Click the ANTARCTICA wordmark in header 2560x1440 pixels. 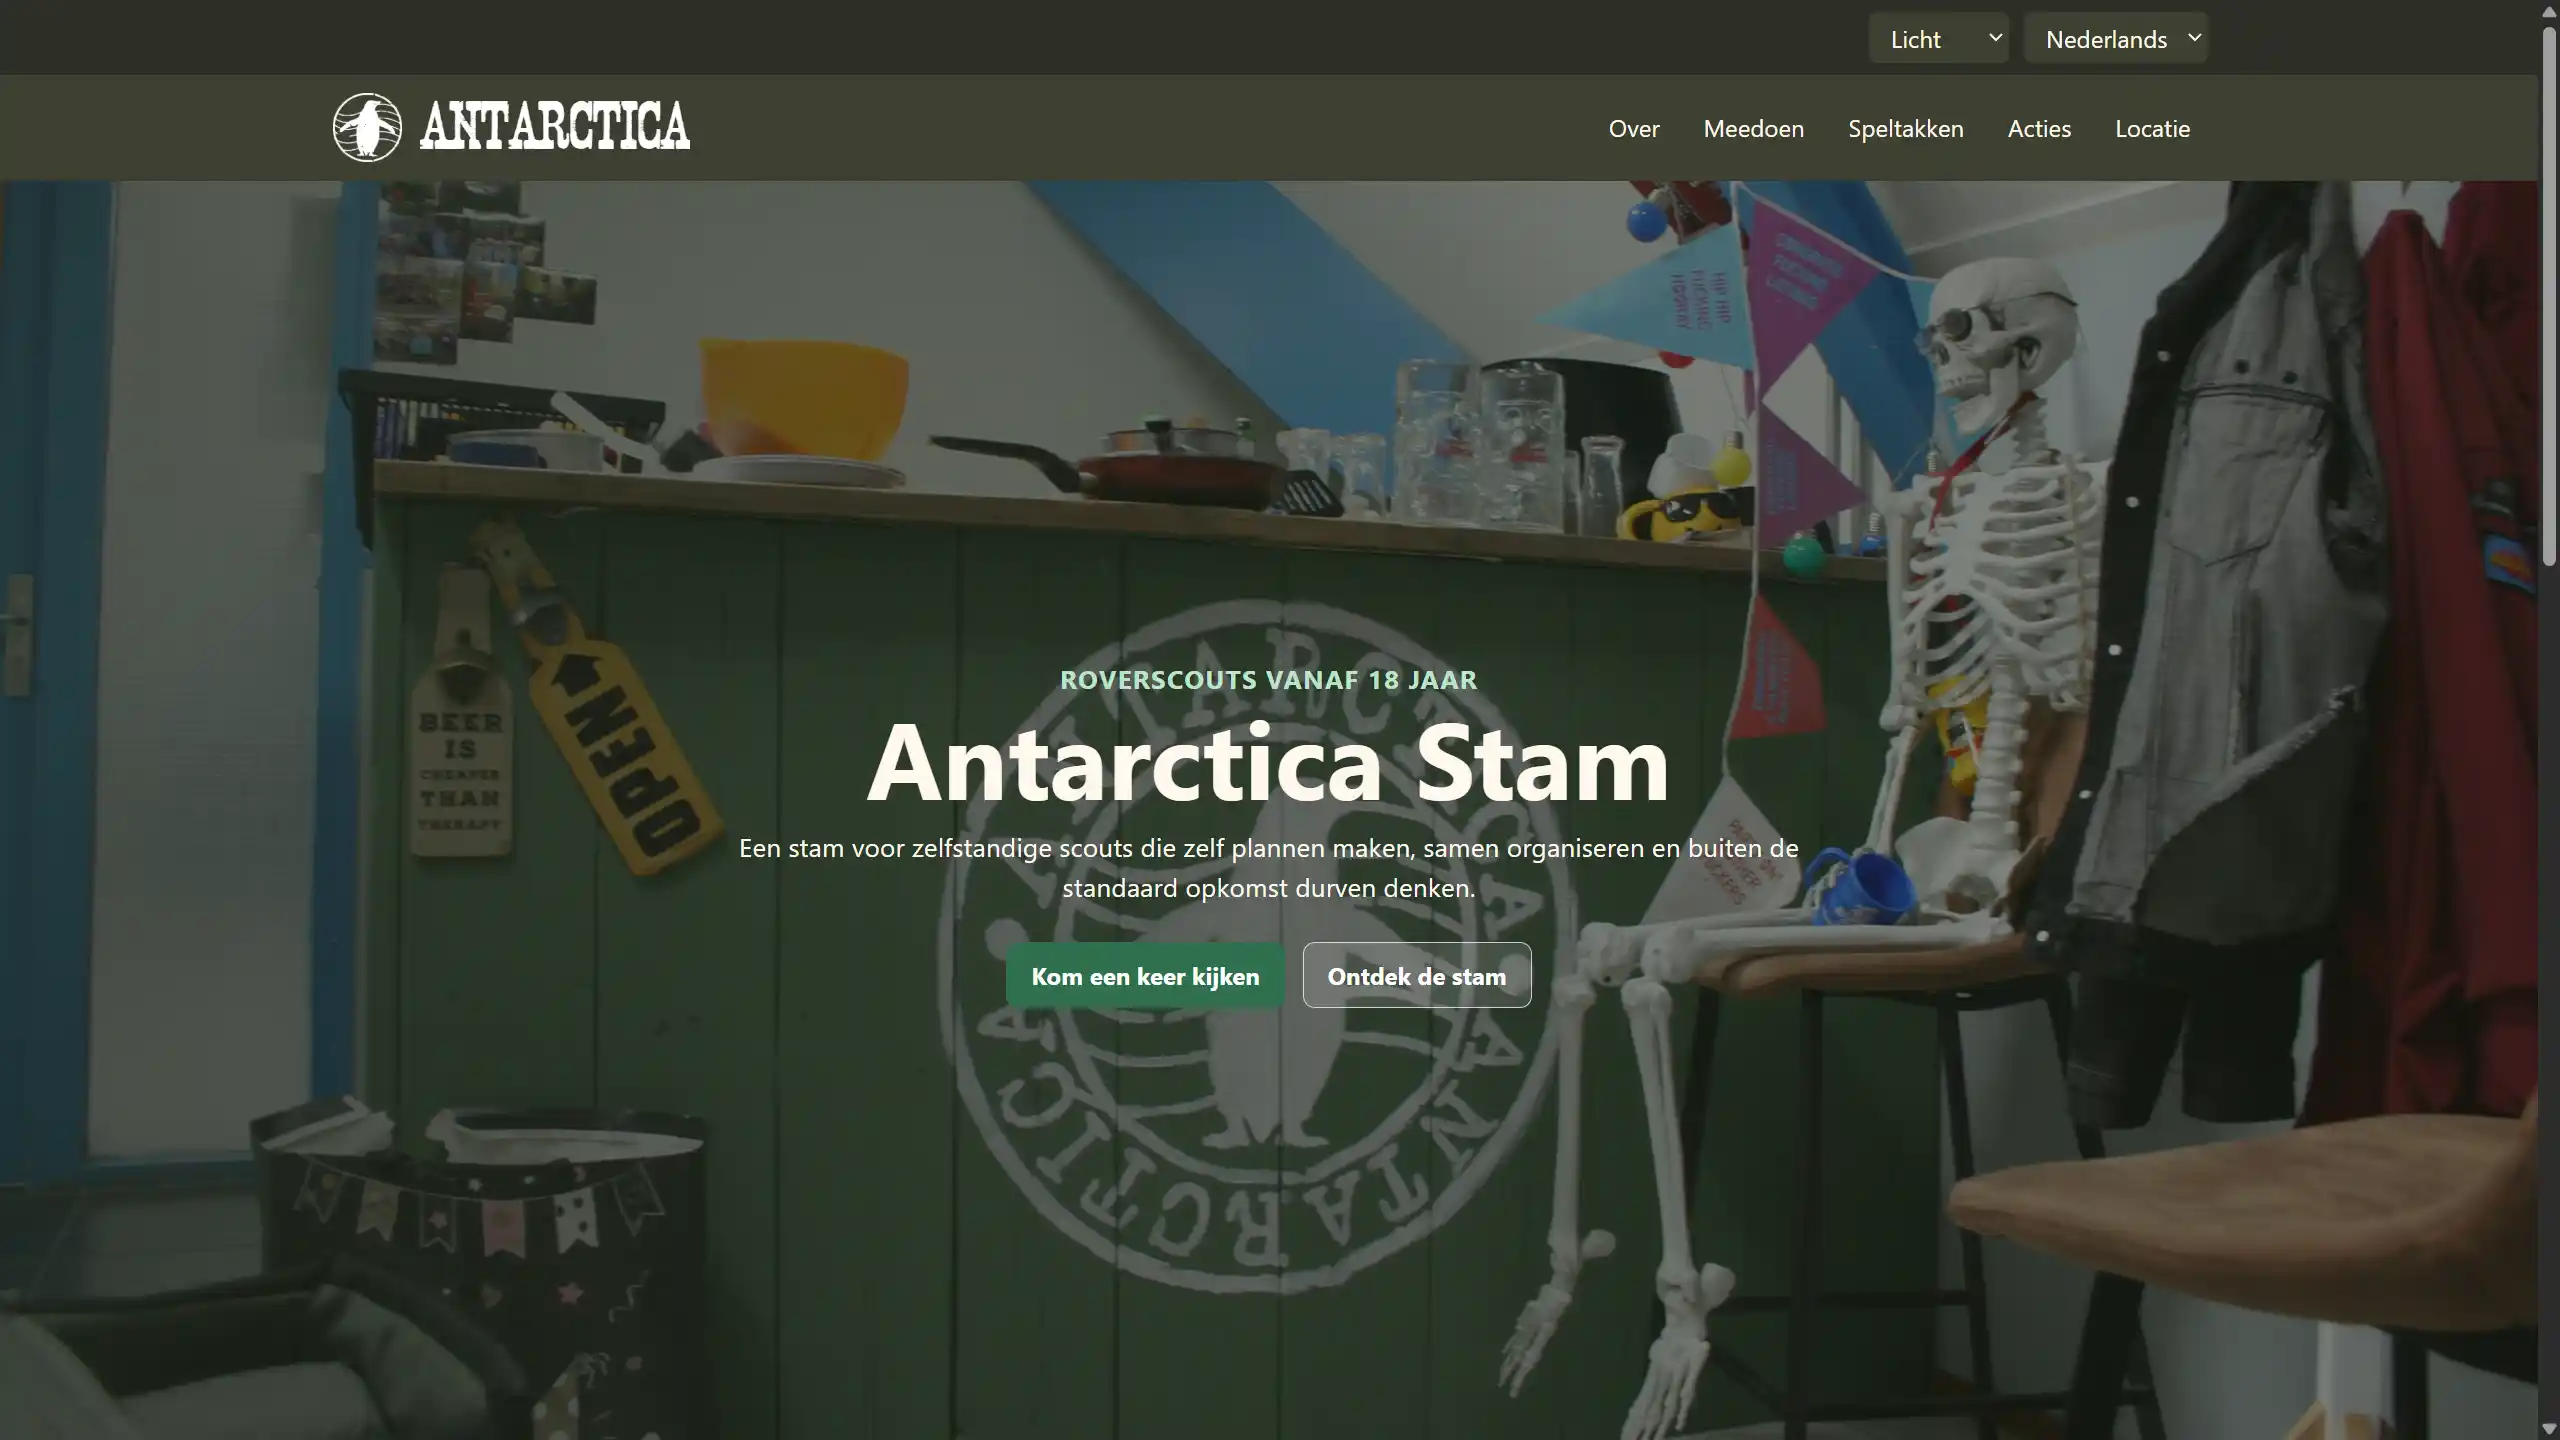point(555,126)
